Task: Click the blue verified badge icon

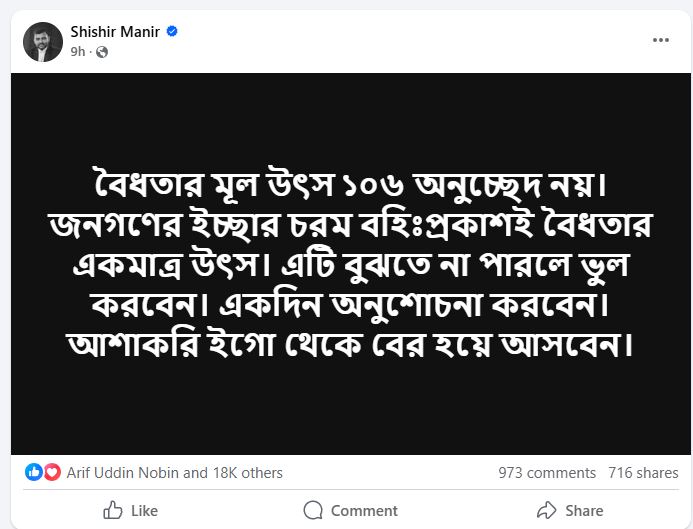Action: [172, 32]
